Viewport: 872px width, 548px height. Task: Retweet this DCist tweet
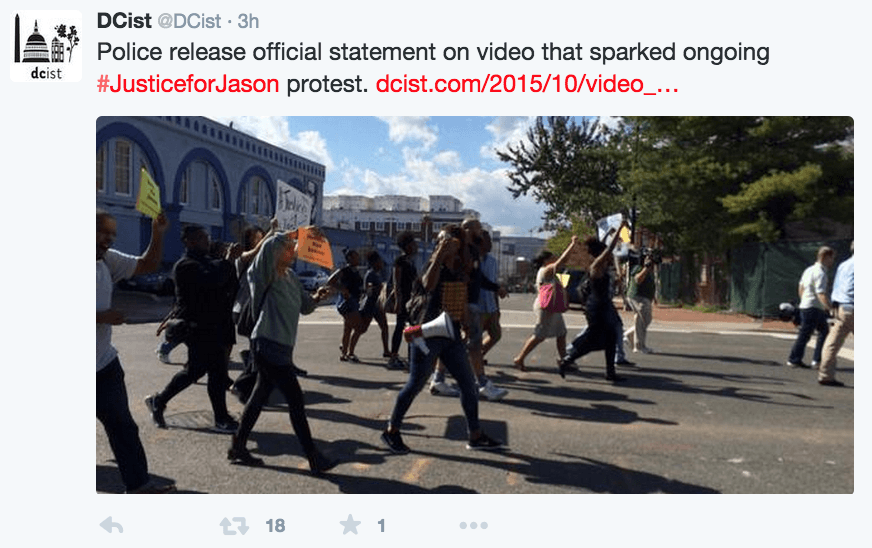(234, 525)
